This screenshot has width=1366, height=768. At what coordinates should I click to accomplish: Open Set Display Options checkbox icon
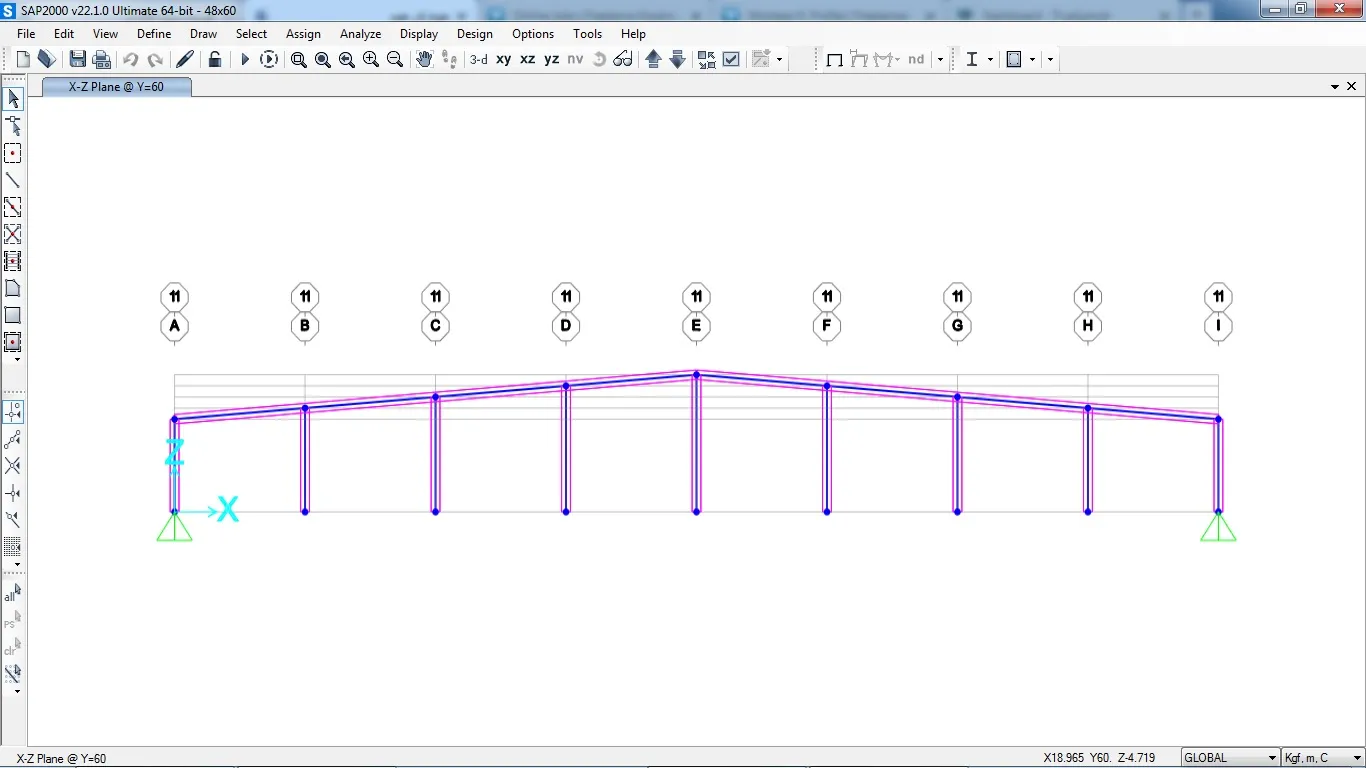pyautogui.click(x=732, y=60)
